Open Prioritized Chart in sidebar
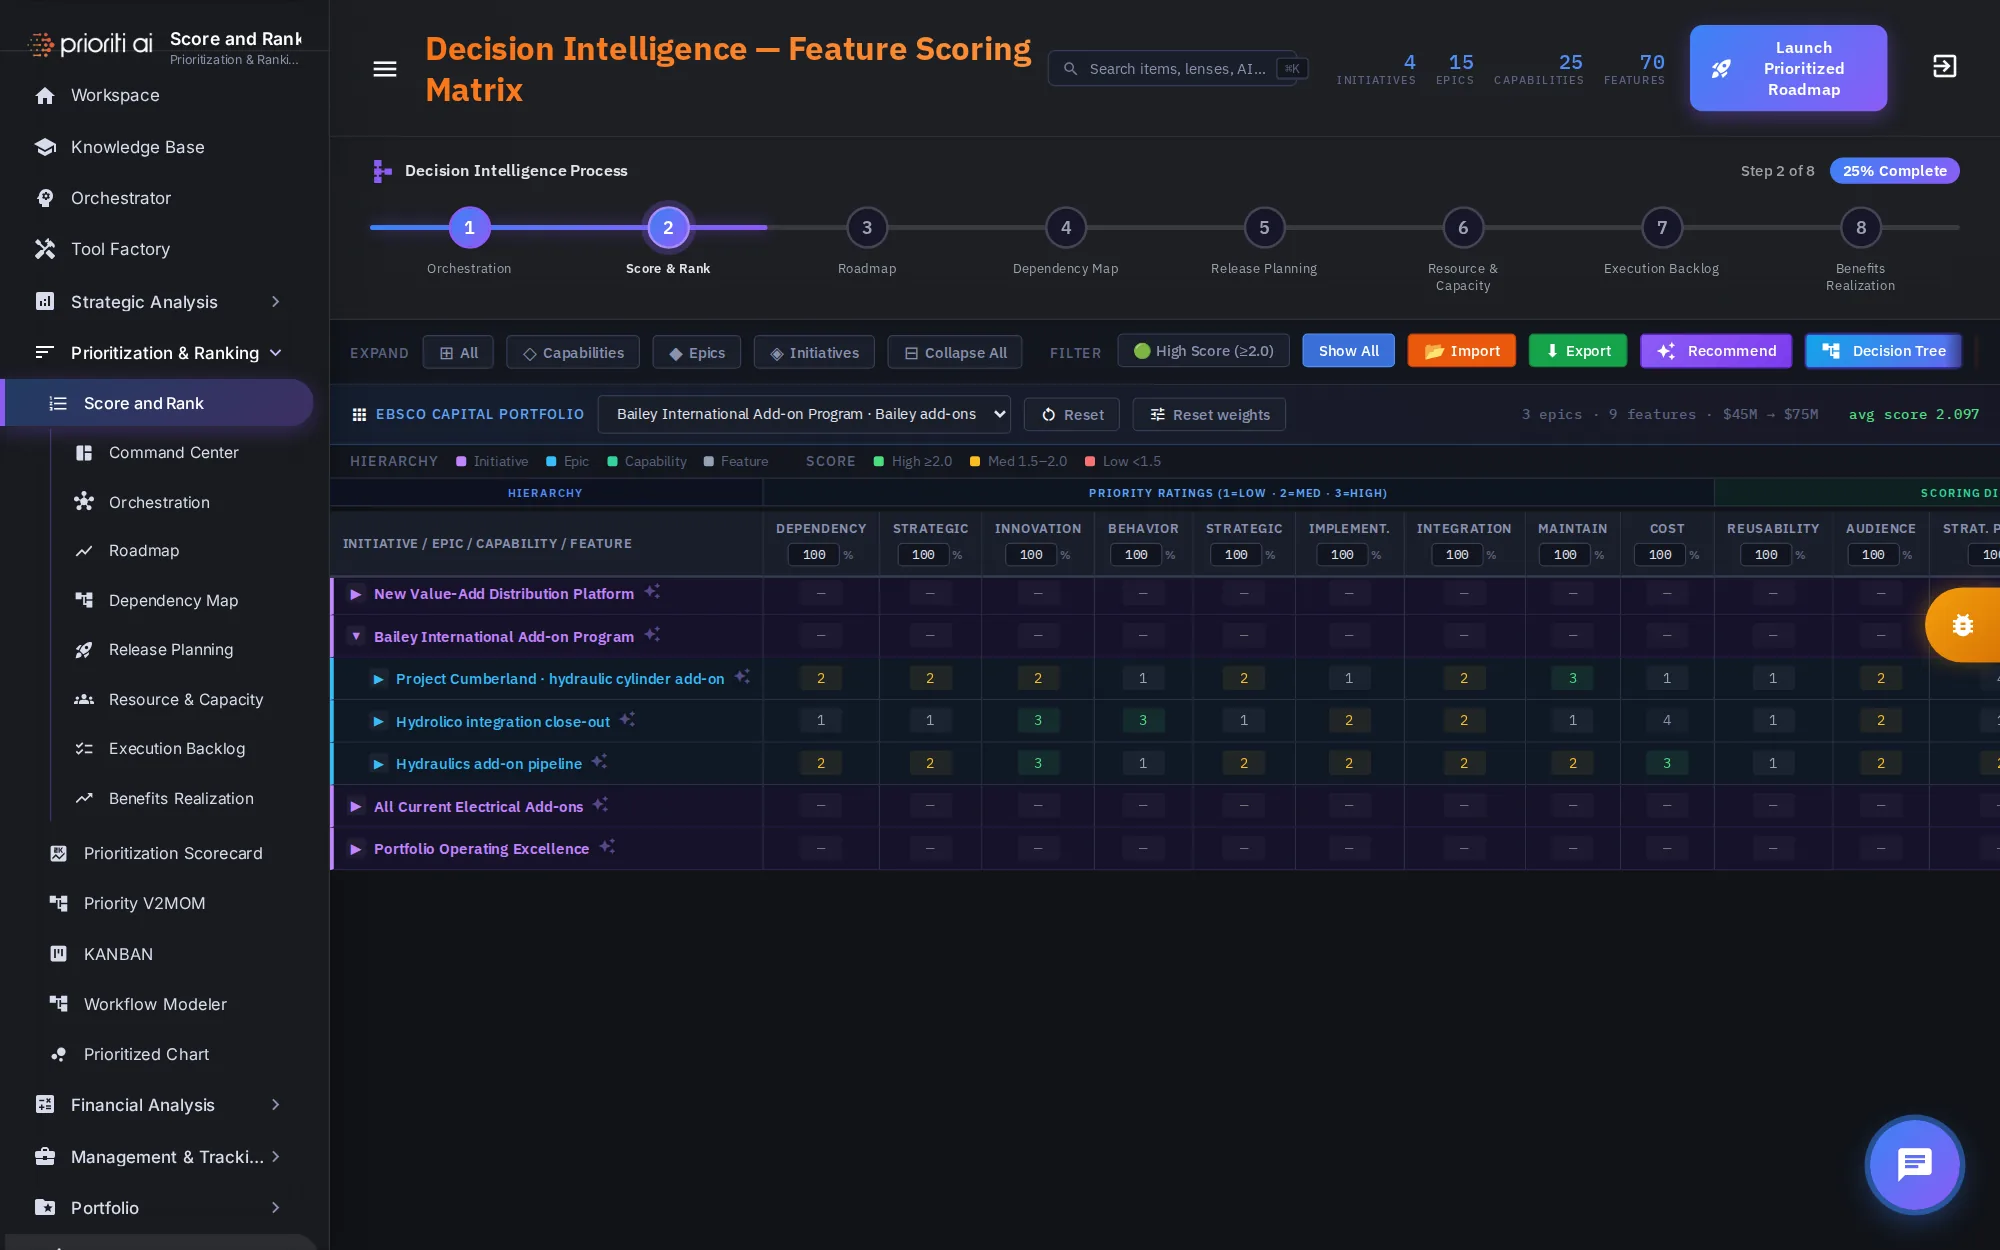This screenshot has width=2000, height=1250. pos(146,1054)
